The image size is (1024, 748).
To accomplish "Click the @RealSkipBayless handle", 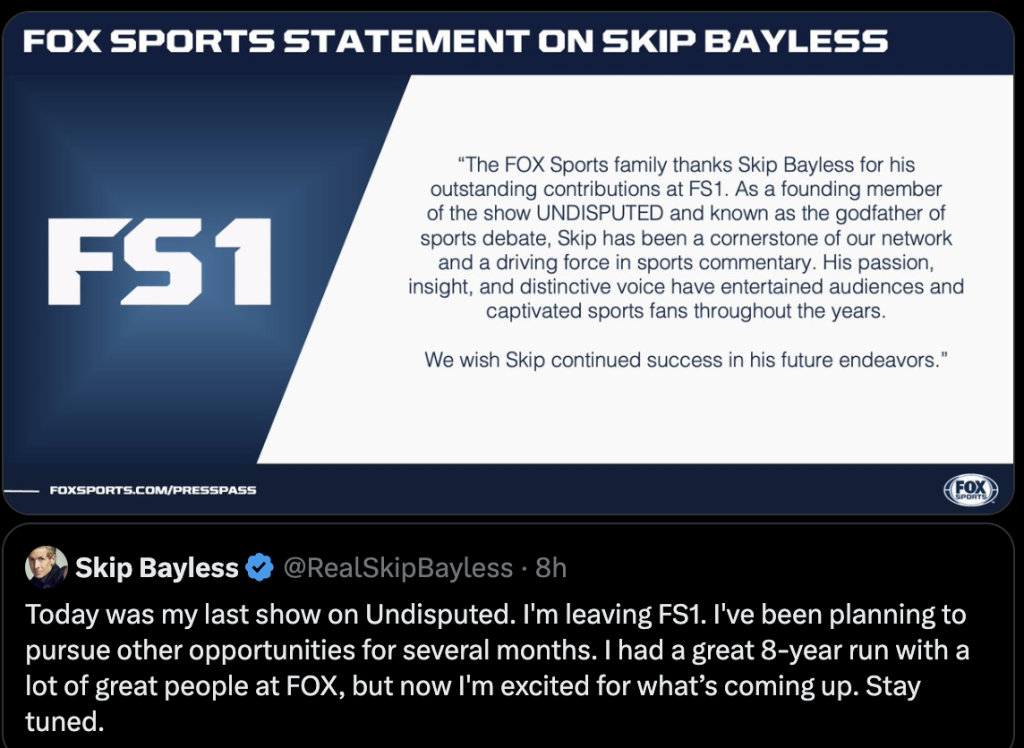I will coord(398,569).
